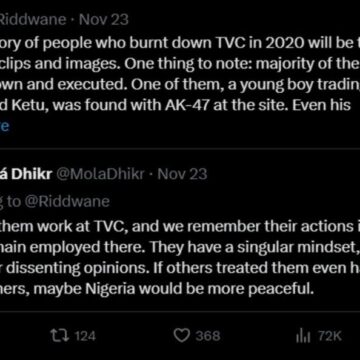Image resolution: width=360 pixels, height=360 pixels.
Task: Open tweet line about burnt down TVC
Action: (x=180, y=41)
